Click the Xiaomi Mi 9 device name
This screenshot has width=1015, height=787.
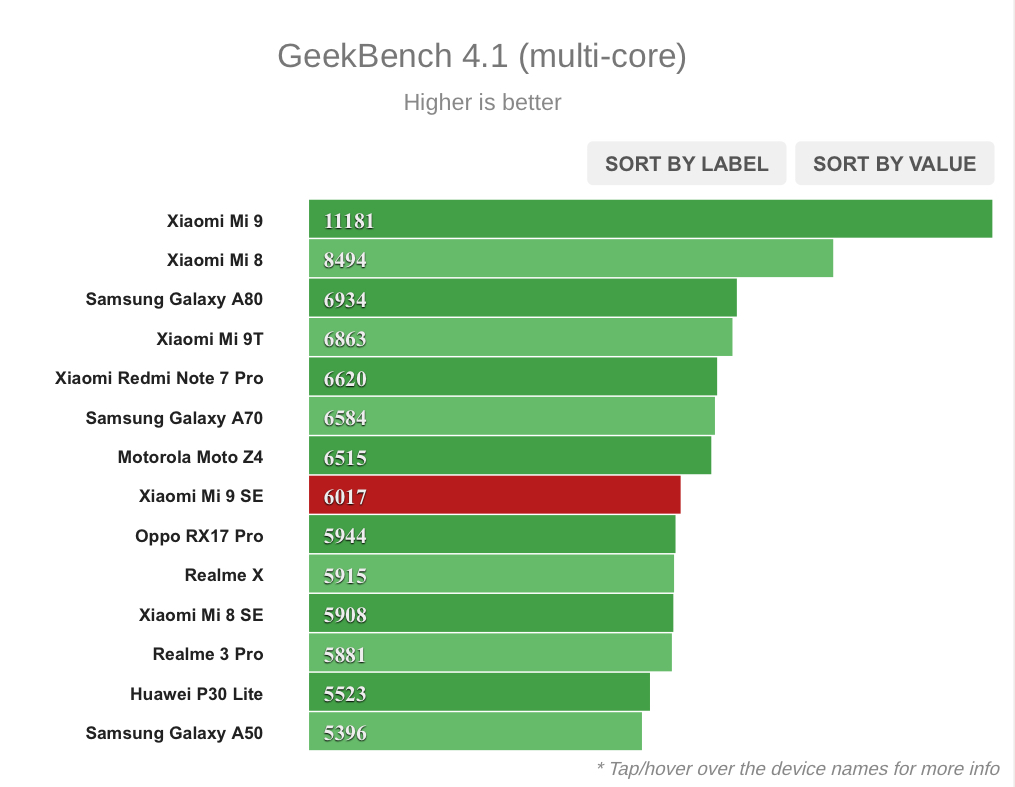215,220
